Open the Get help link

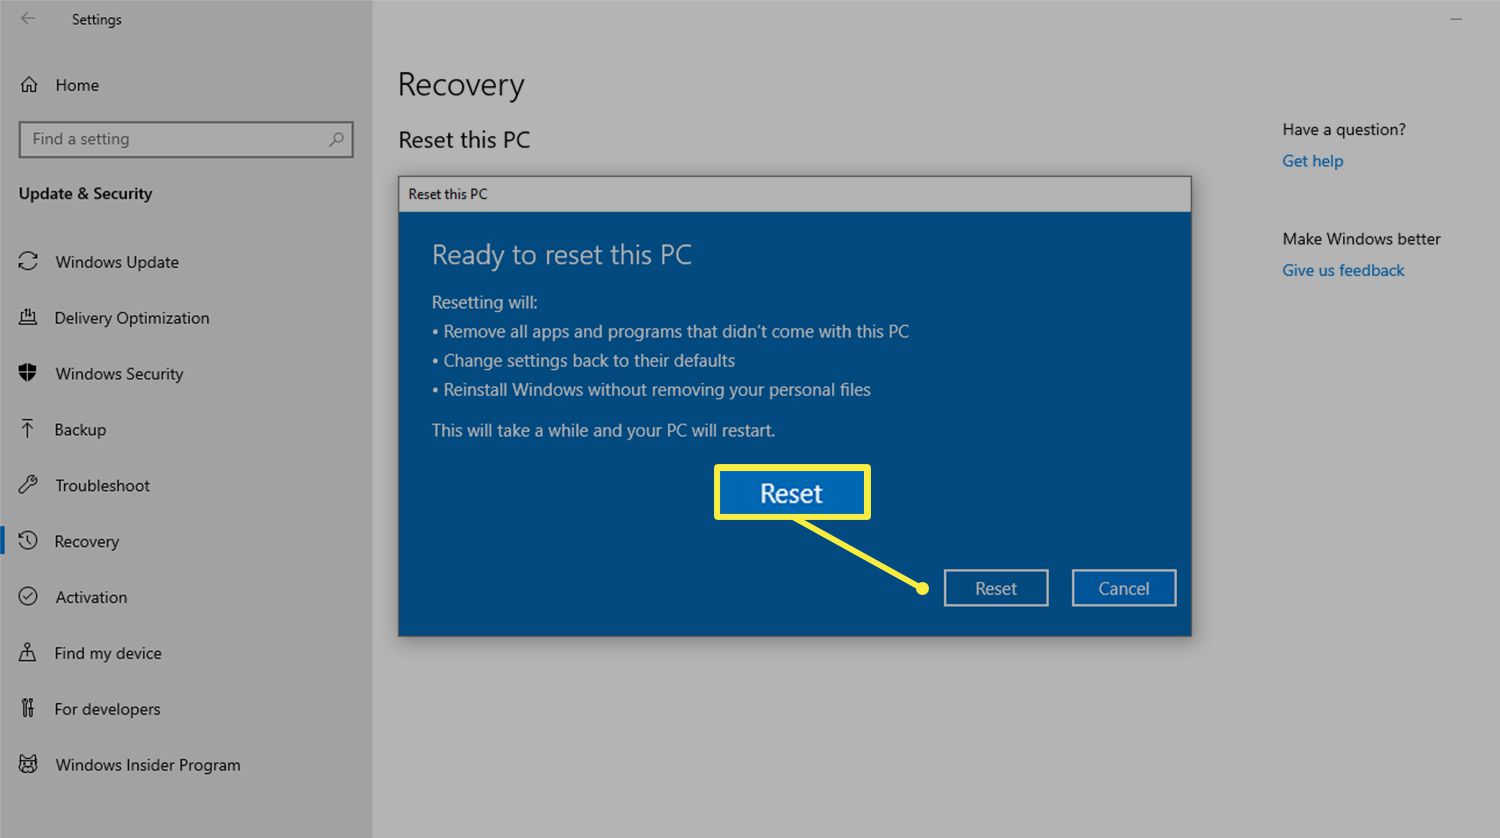[1312, 161]
